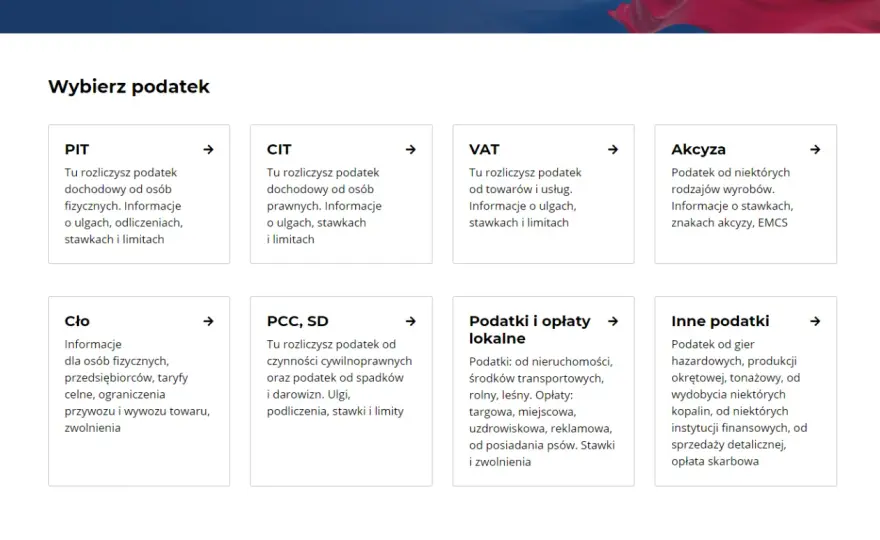Select the Inne podatki heading

720,321
